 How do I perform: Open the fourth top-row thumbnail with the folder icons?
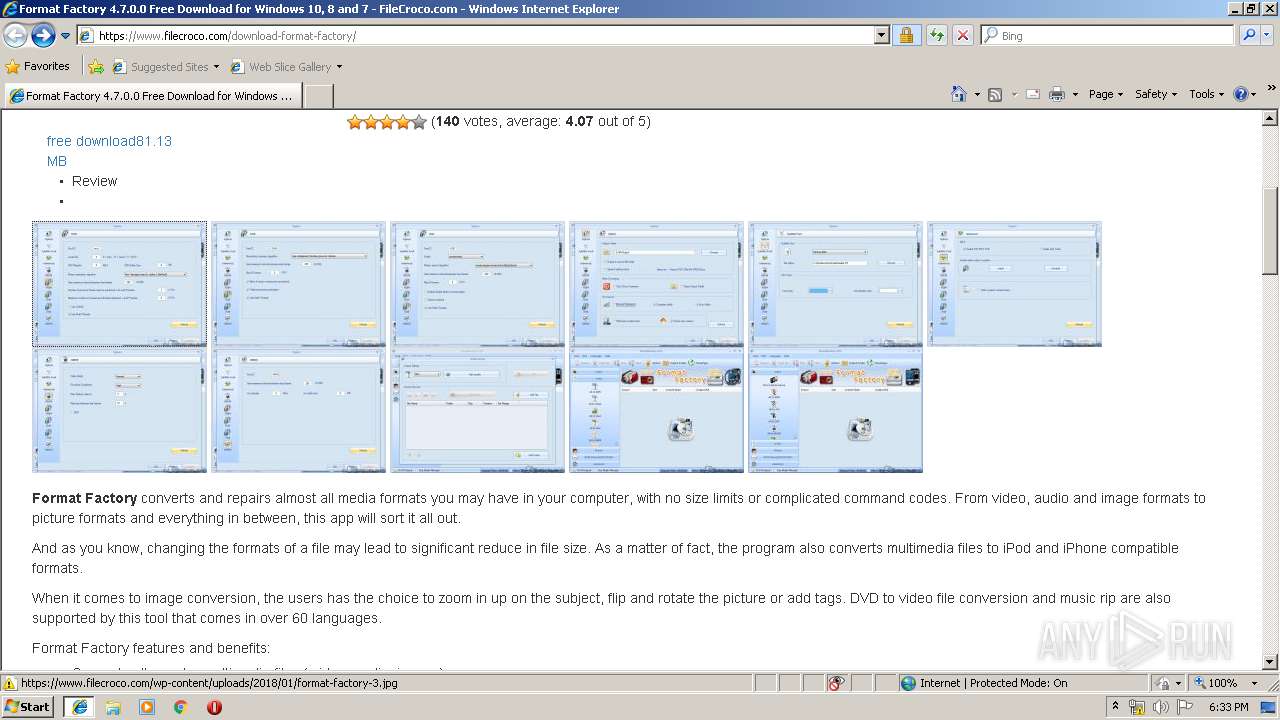(657, 284)
